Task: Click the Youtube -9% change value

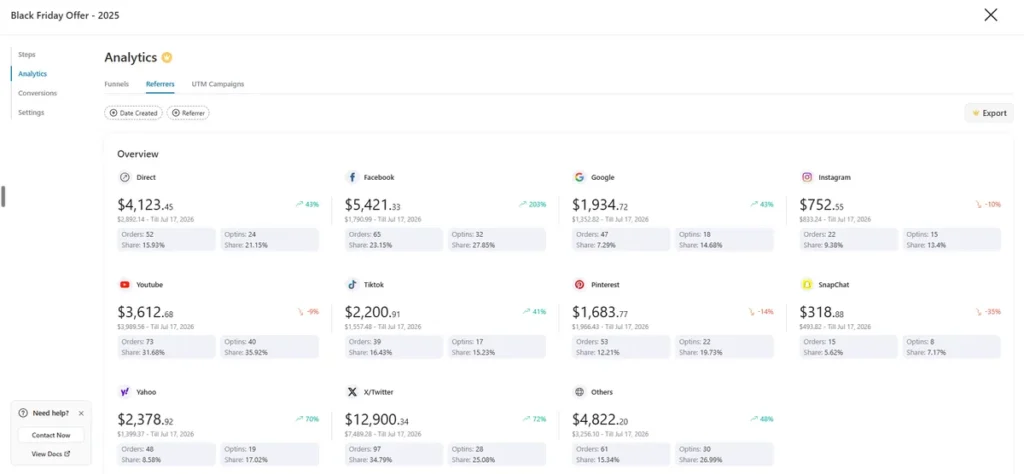Action: 313,312
